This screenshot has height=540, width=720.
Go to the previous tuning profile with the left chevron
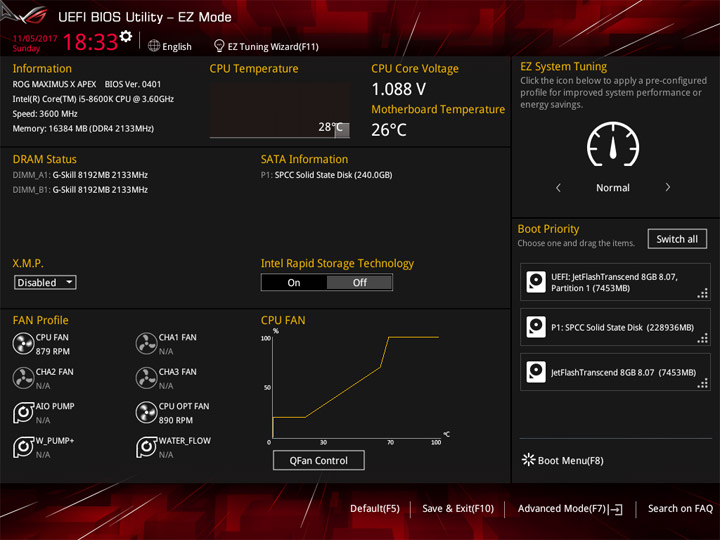[x=558, y=187]
